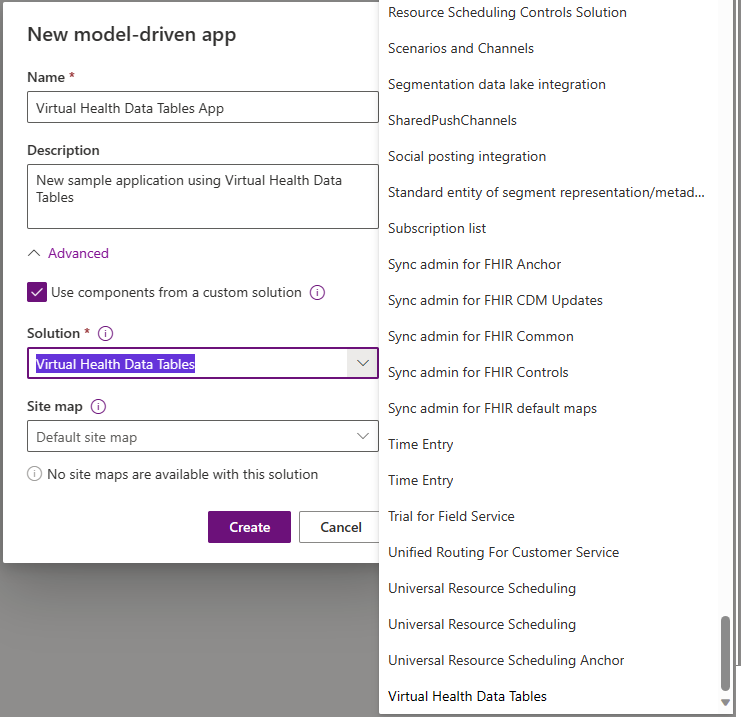741x717 pixels.
Task: Open the Solution dropdown arrow
Action: click(362, 363)
